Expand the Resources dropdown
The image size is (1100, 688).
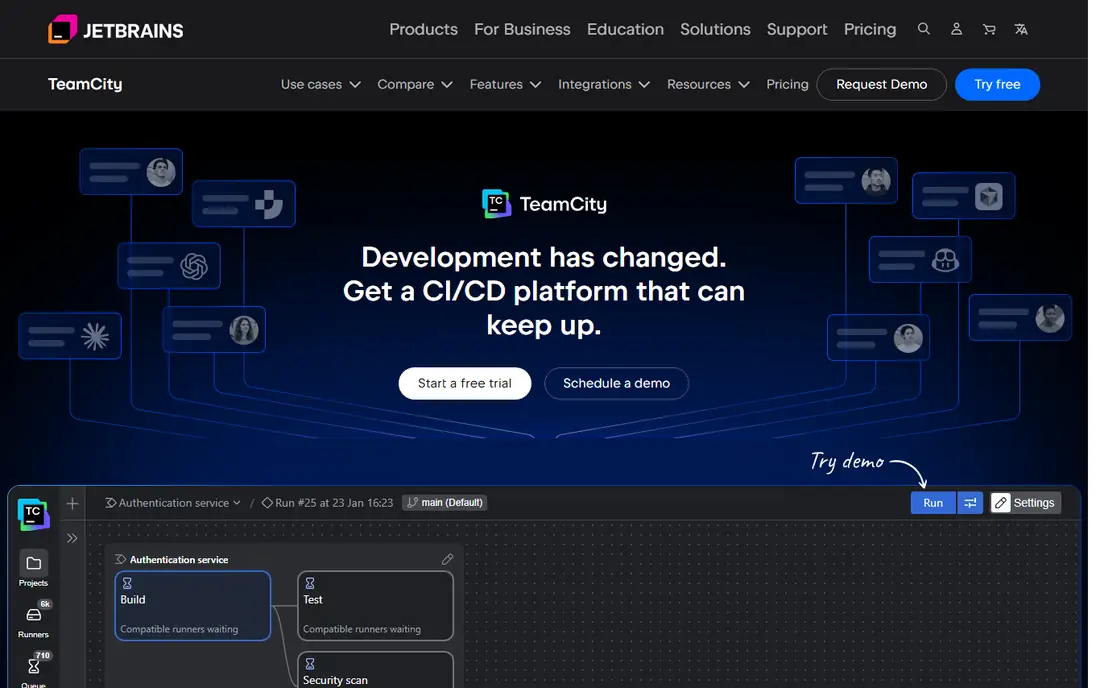709,84
